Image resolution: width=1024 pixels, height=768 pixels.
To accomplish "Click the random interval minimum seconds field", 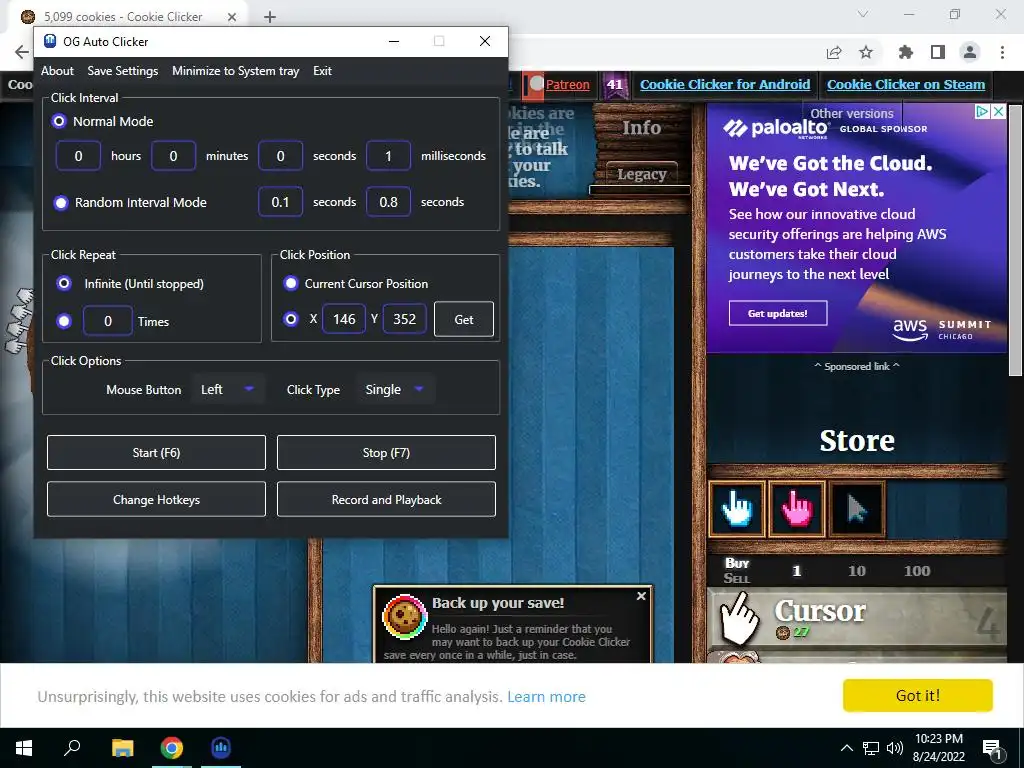I will pyautogui.click(x=281, y=202).
